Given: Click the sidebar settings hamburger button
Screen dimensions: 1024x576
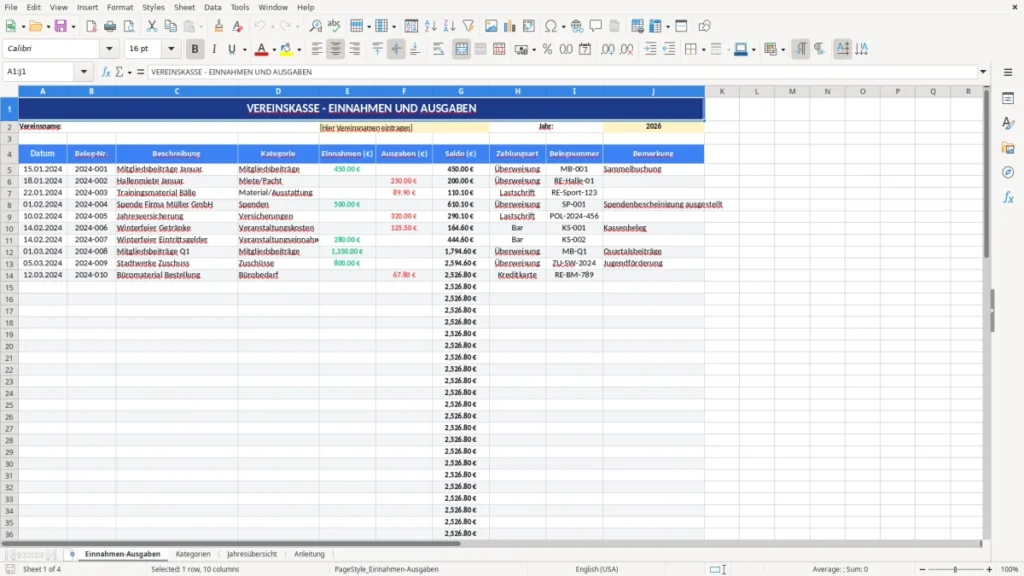Looking at the screenshot, I should (1008, 72).
